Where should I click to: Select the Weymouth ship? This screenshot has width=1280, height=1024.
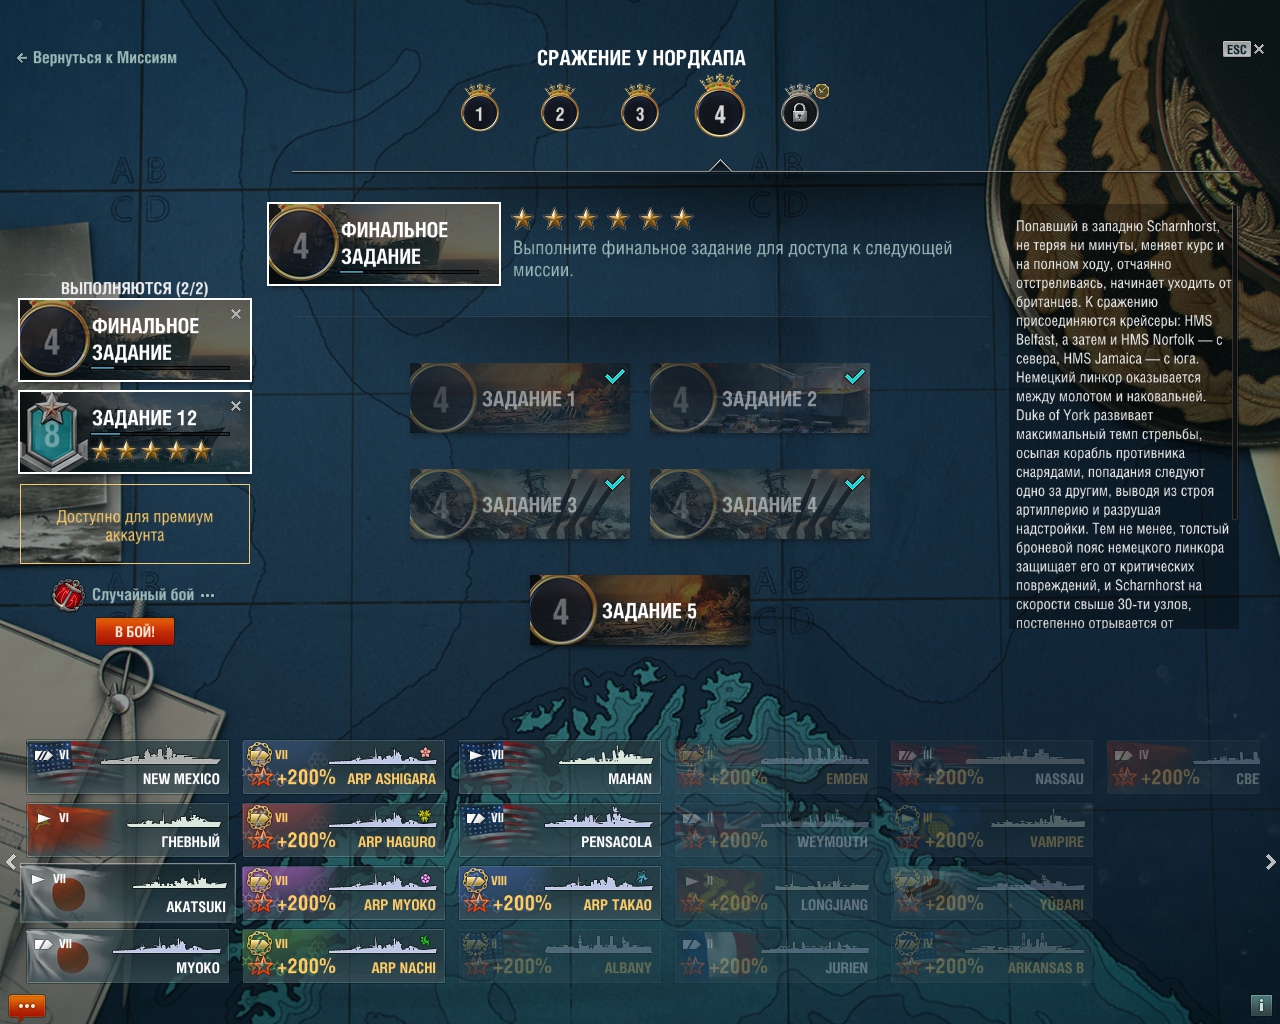[776, 830]
